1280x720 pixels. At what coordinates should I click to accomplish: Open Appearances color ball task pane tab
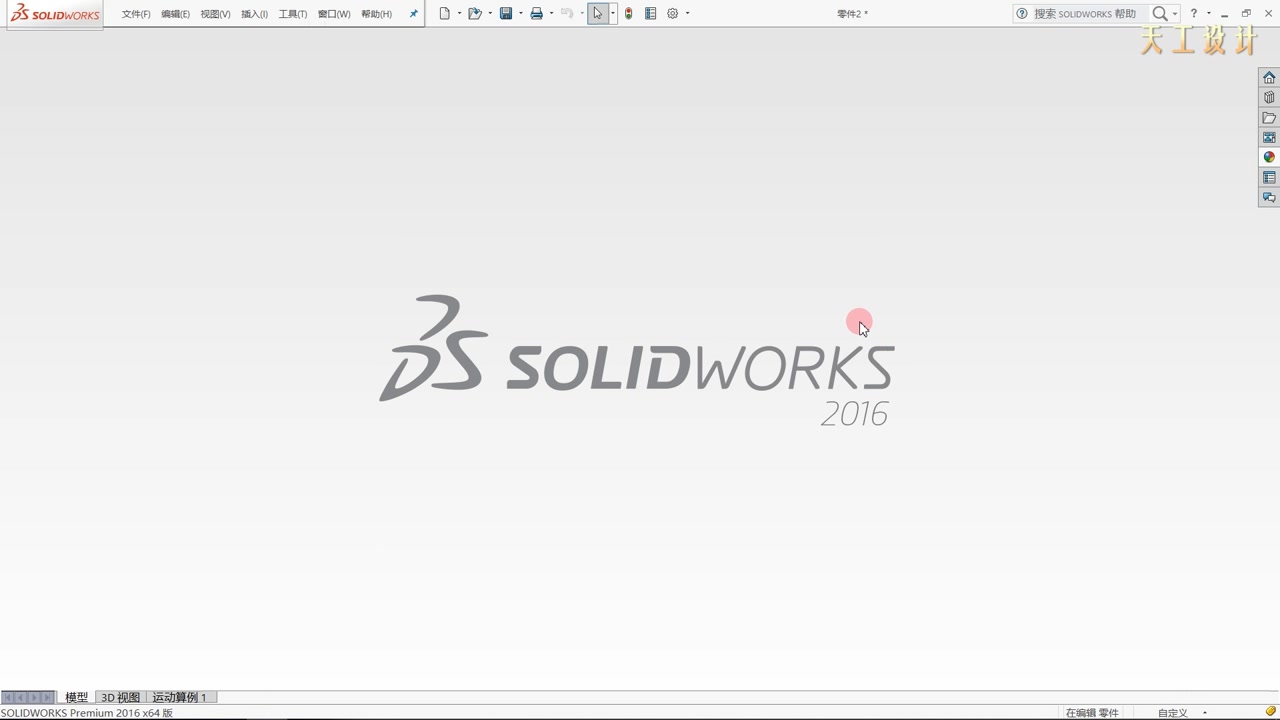click(x=1269, y=157)
